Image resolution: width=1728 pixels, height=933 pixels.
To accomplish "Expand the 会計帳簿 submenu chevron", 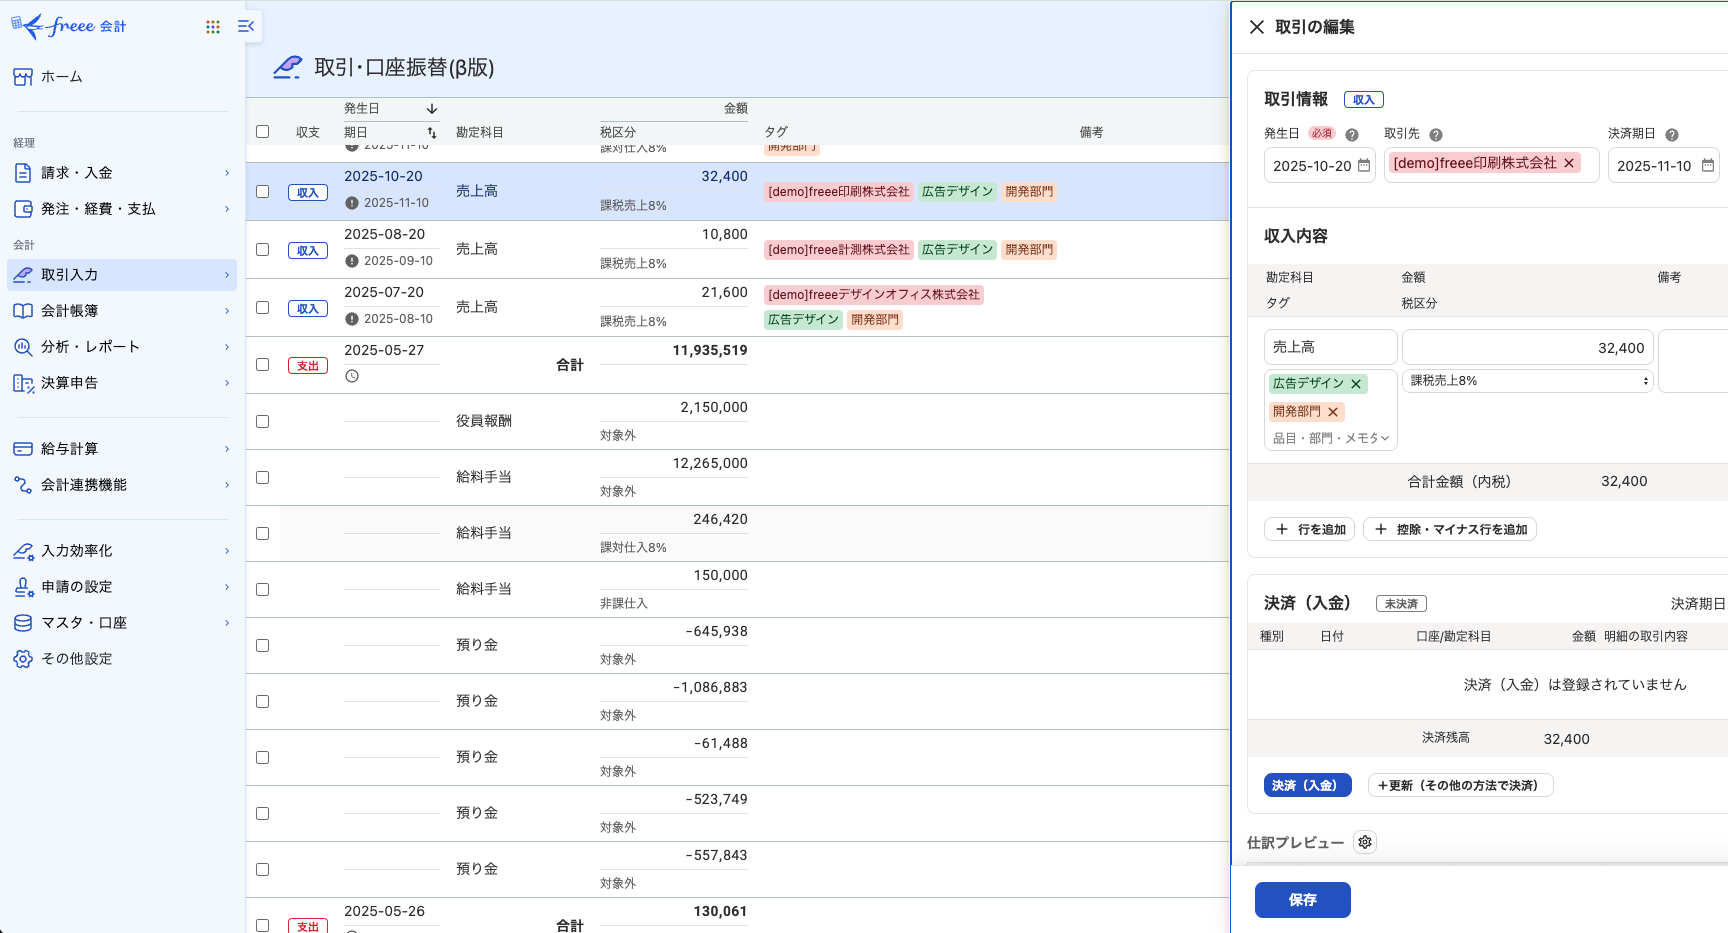I will [x=227, y=311].
